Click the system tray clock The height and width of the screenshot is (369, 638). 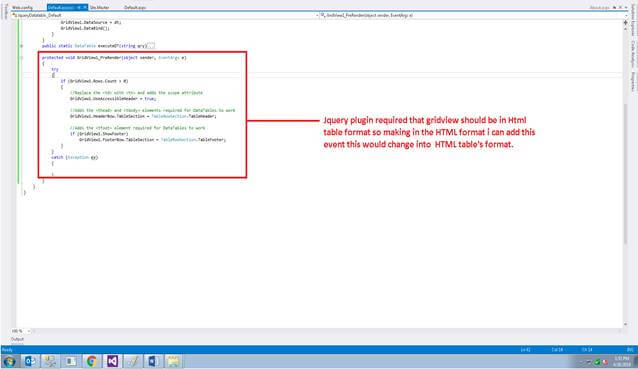[621, 361]
